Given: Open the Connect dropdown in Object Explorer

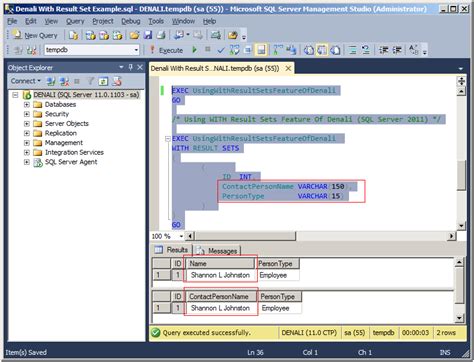Looking at the screenshot, I should coord(25,81).
